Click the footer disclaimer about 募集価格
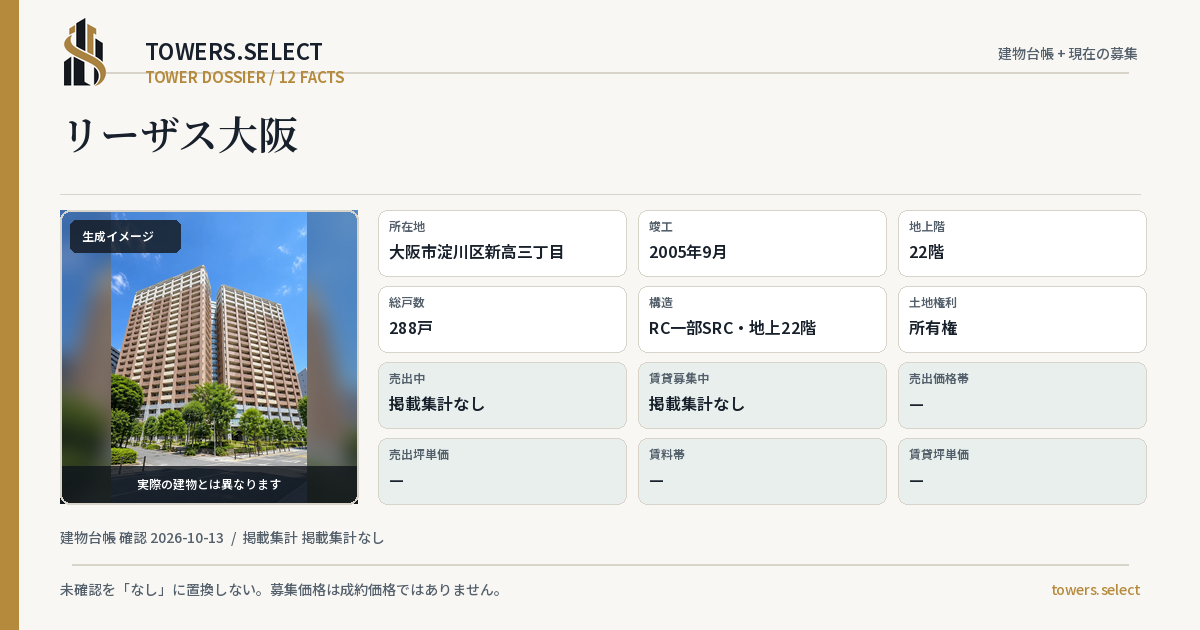Viewport: 1200px width, 630px height. [x=281, y=590]
